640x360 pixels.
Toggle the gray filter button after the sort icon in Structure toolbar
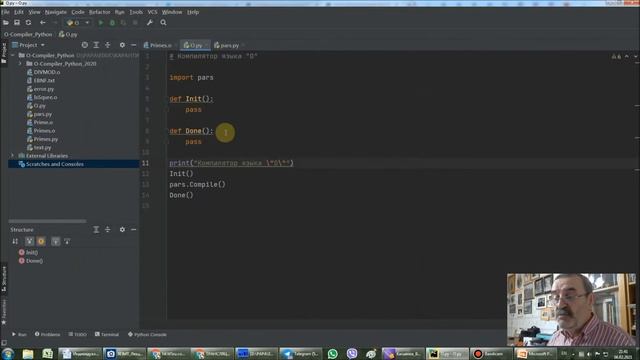point(29,241)
